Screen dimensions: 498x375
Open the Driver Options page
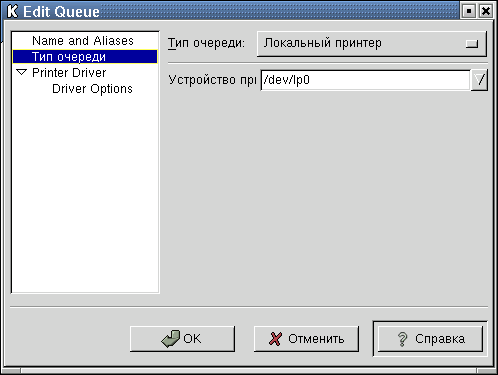92,89
